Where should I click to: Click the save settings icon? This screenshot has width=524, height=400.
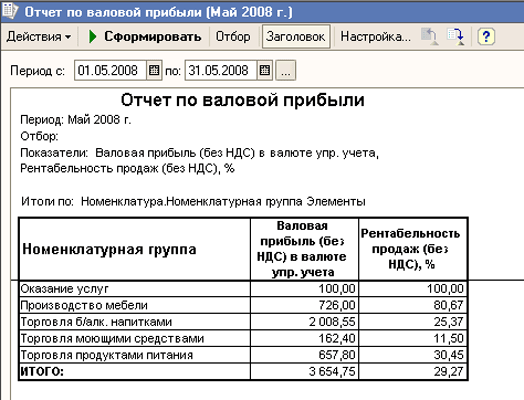(456, 36)
